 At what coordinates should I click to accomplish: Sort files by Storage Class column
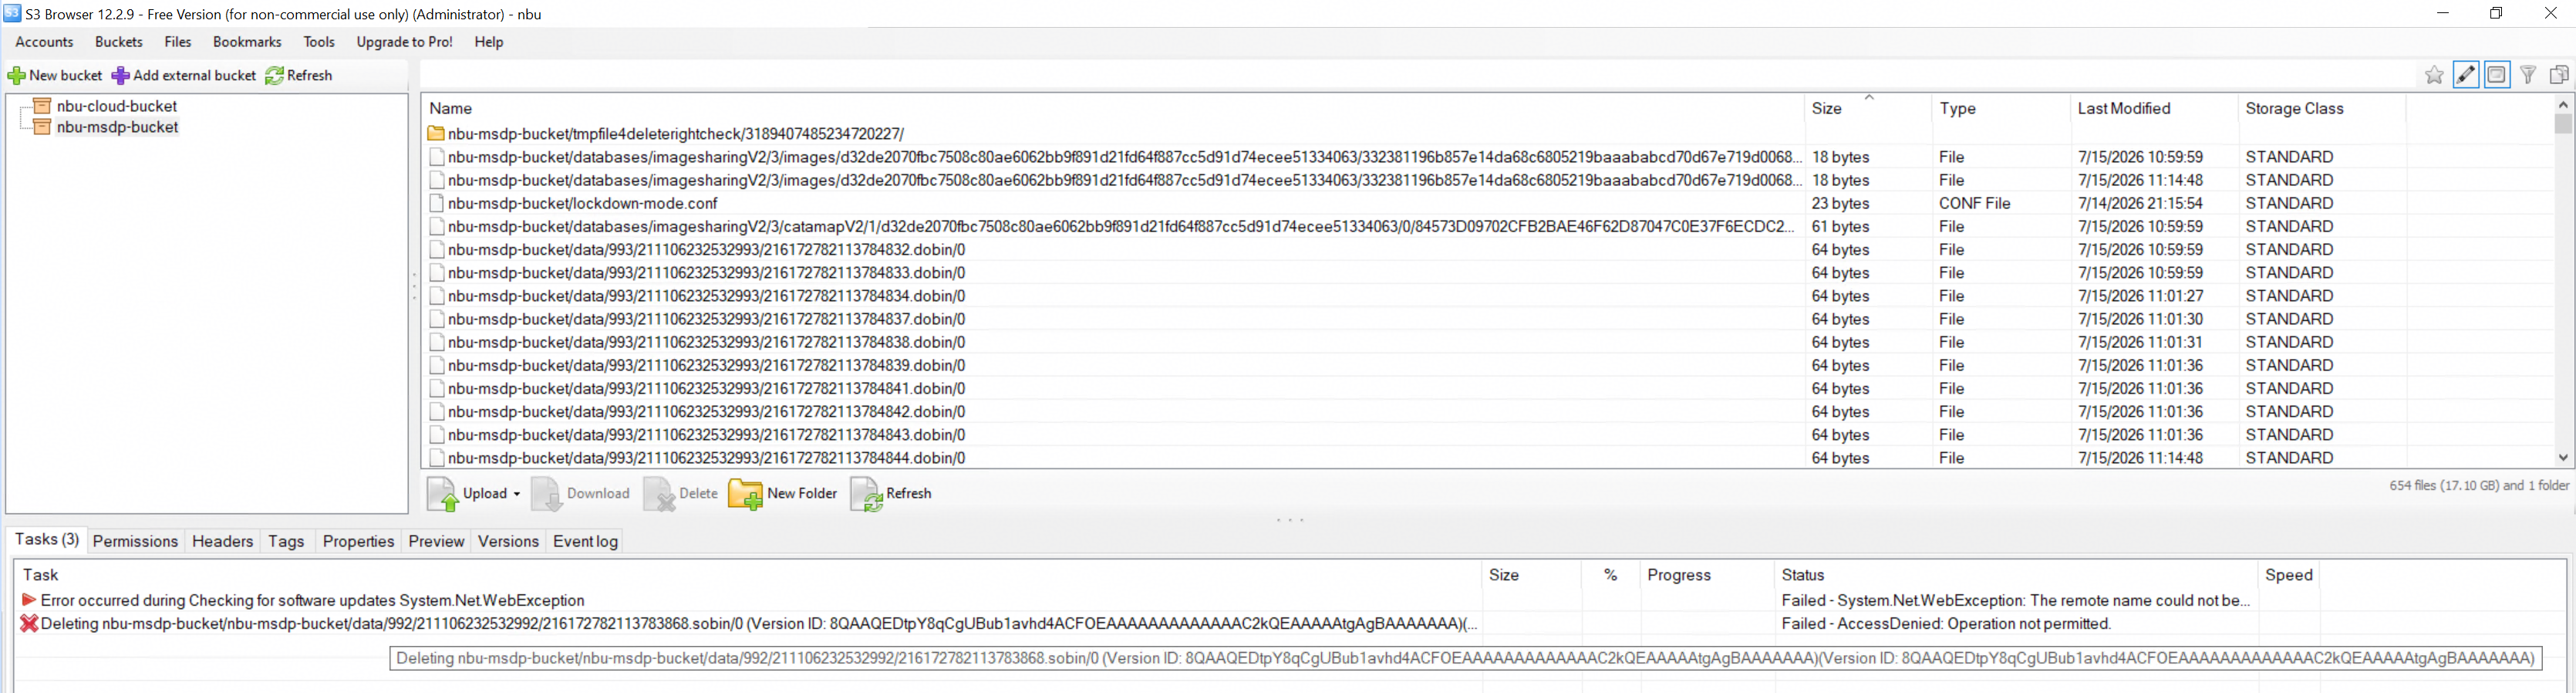[2321, 108]
